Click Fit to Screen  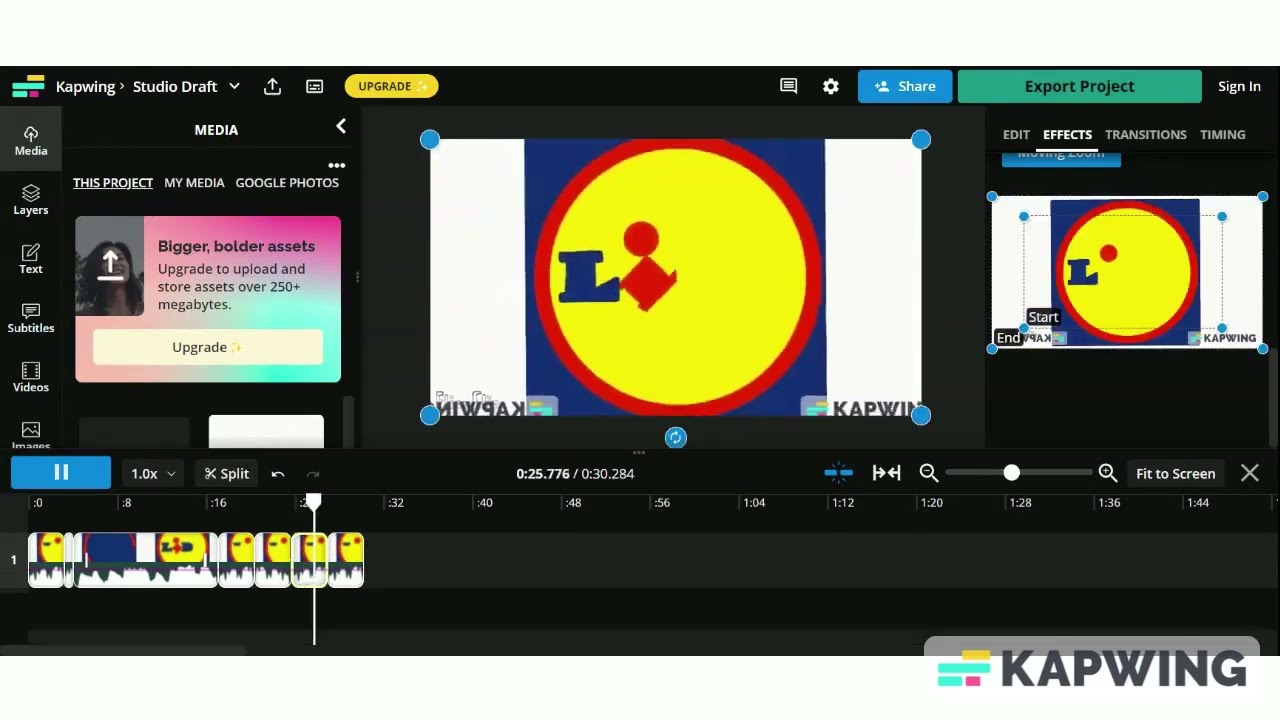(x=1175, y=474)
